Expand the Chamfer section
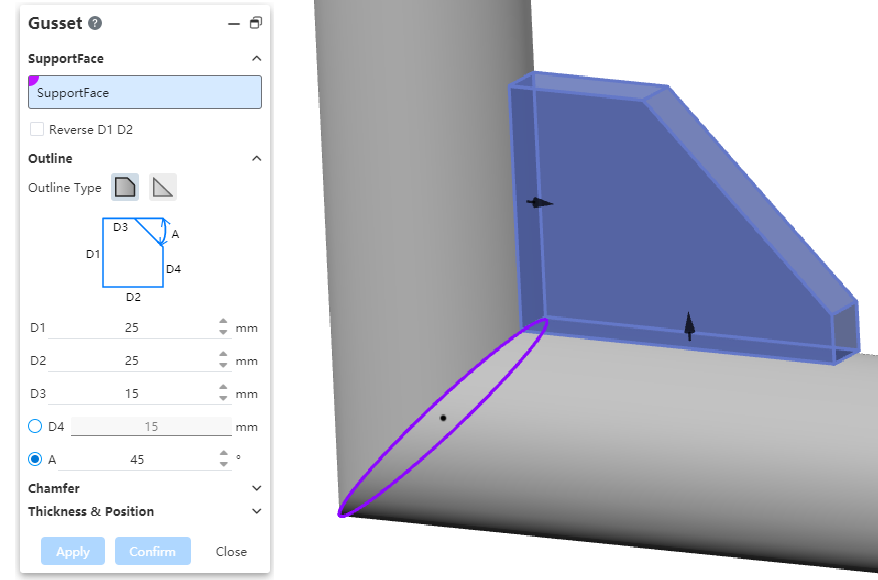This screenshot has width=878, height=580. [x=256, y=488]
